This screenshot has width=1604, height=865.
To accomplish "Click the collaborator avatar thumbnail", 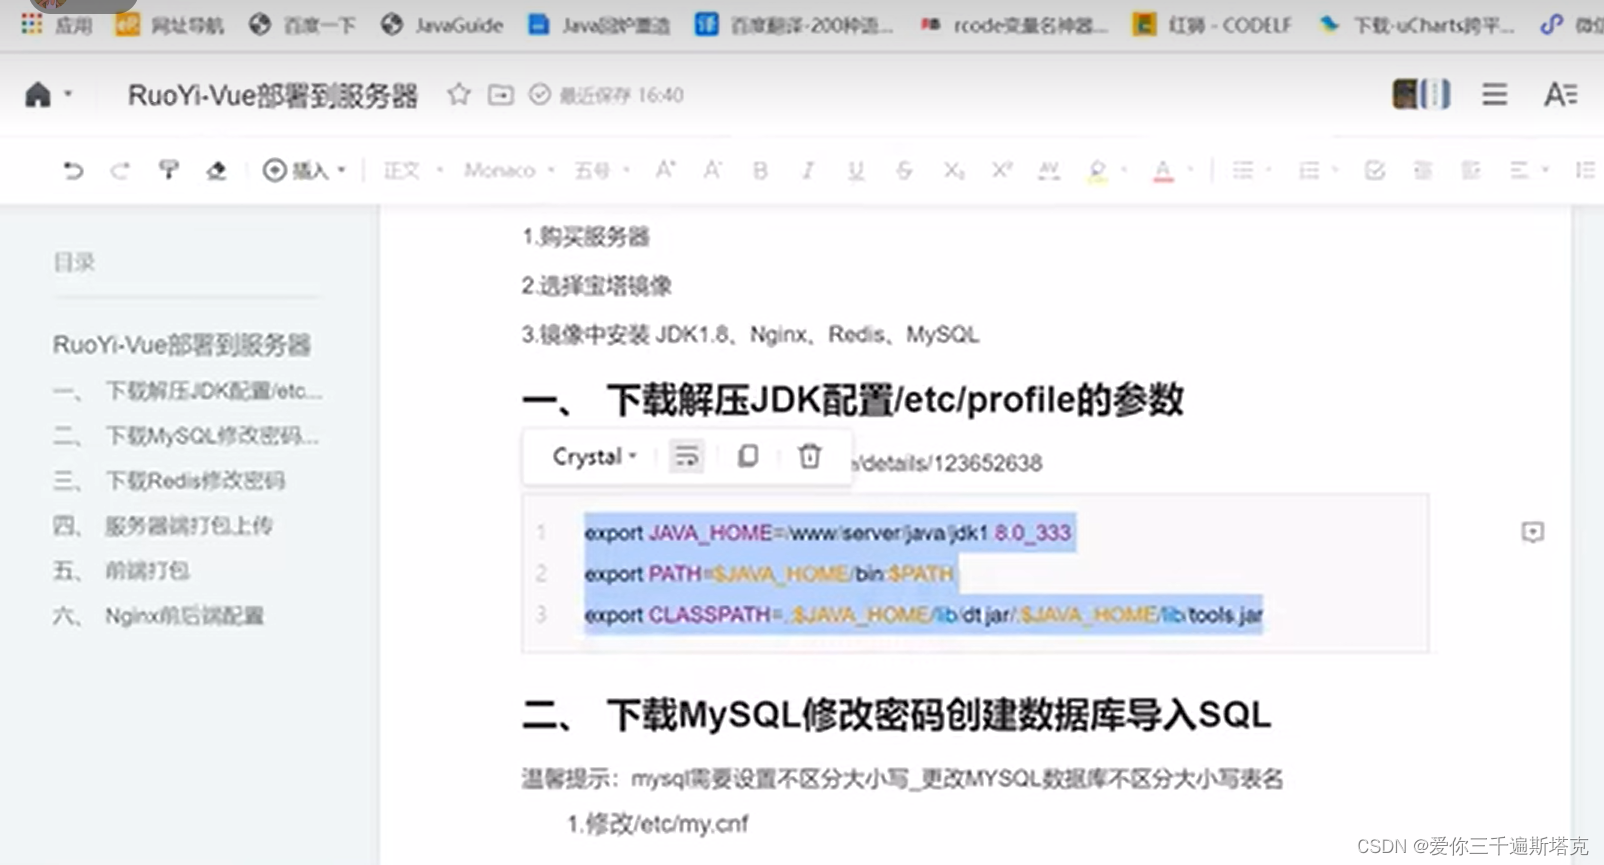I will point(1421,94).
